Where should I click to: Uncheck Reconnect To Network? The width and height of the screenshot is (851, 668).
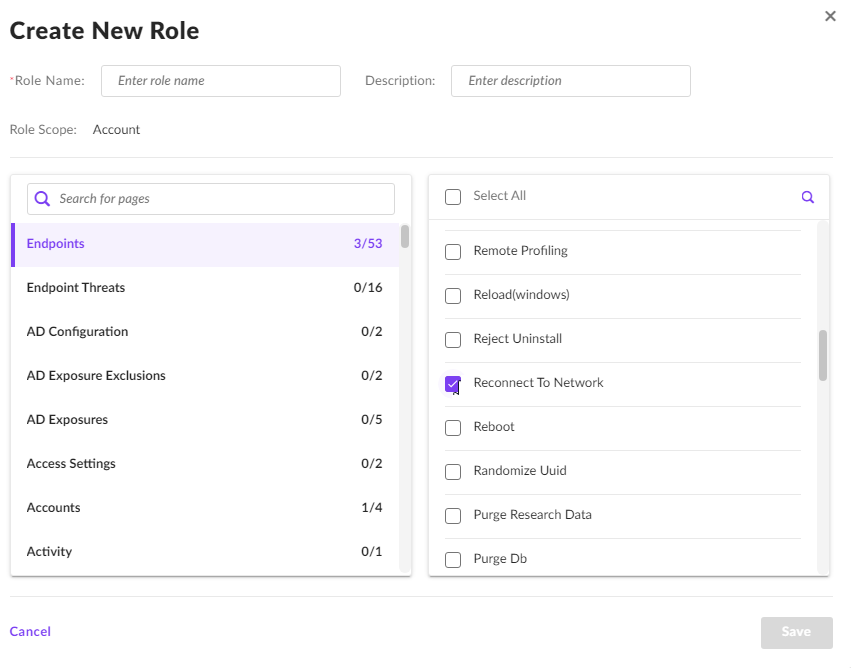453,384
